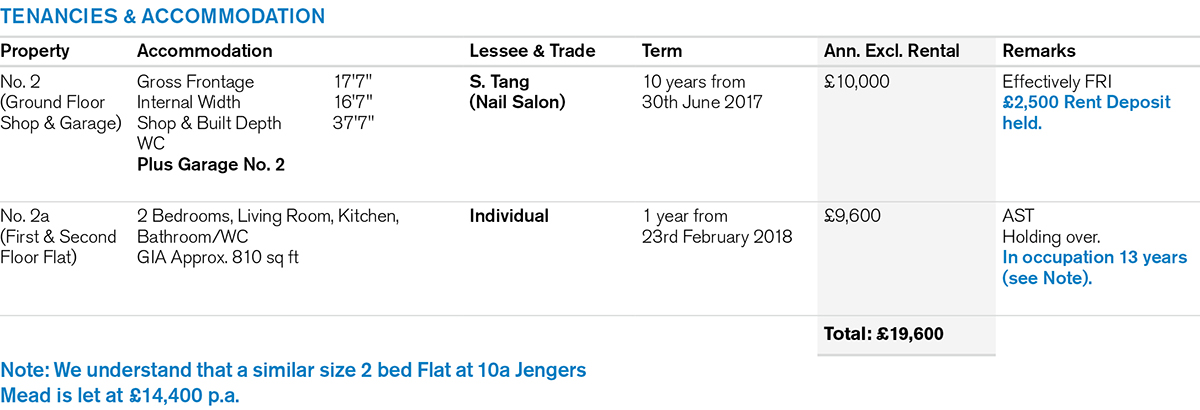Click the Total: £19,600 cell
Image resolution: width=1200 pixels, height=410 pixels.
pyautogui.click(x=883, y=334)
